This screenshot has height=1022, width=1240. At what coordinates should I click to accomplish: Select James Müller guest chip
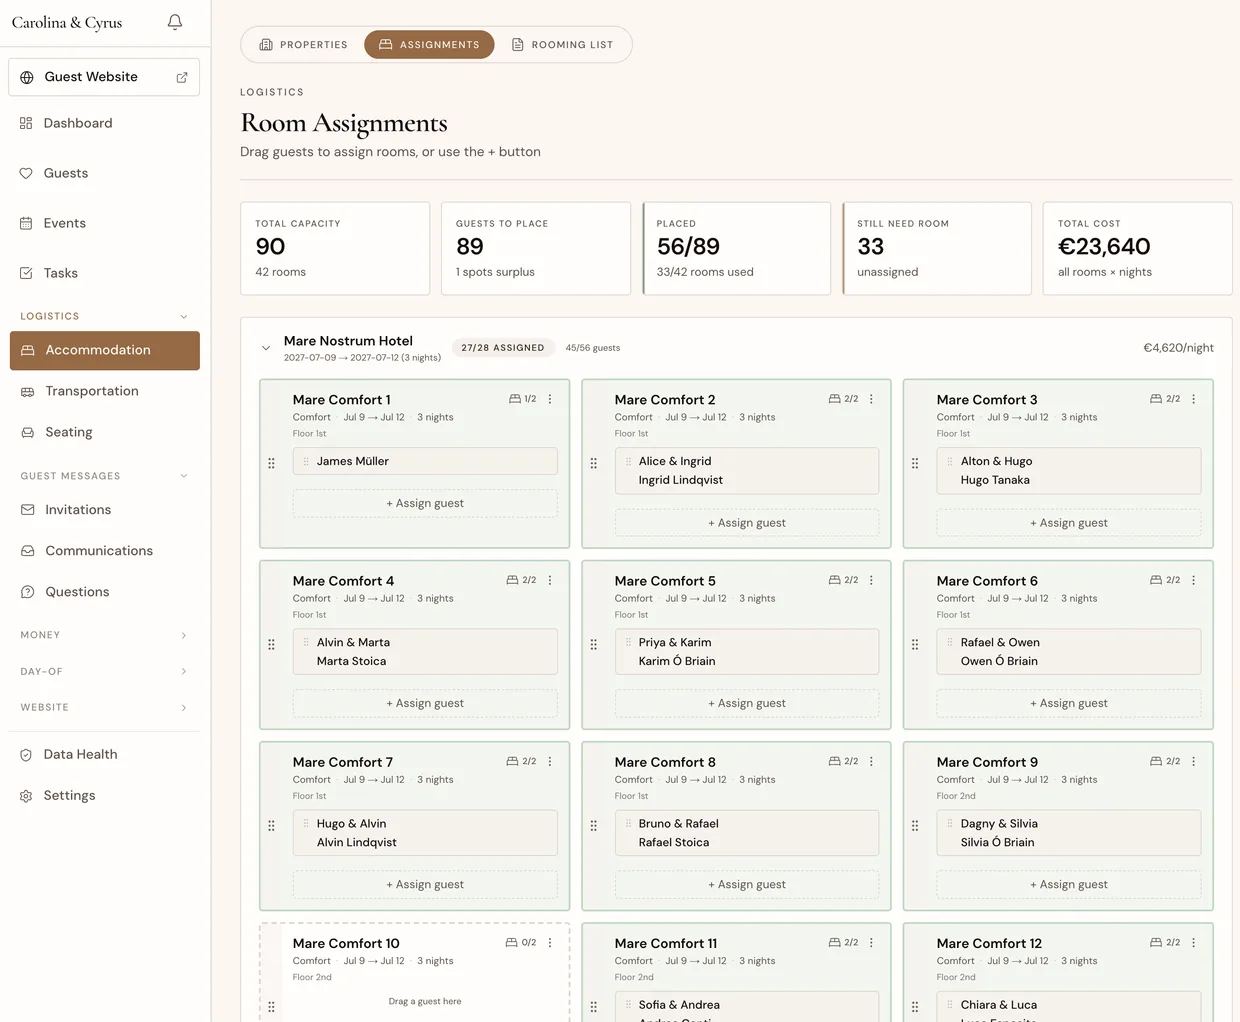tap(425, 461)
